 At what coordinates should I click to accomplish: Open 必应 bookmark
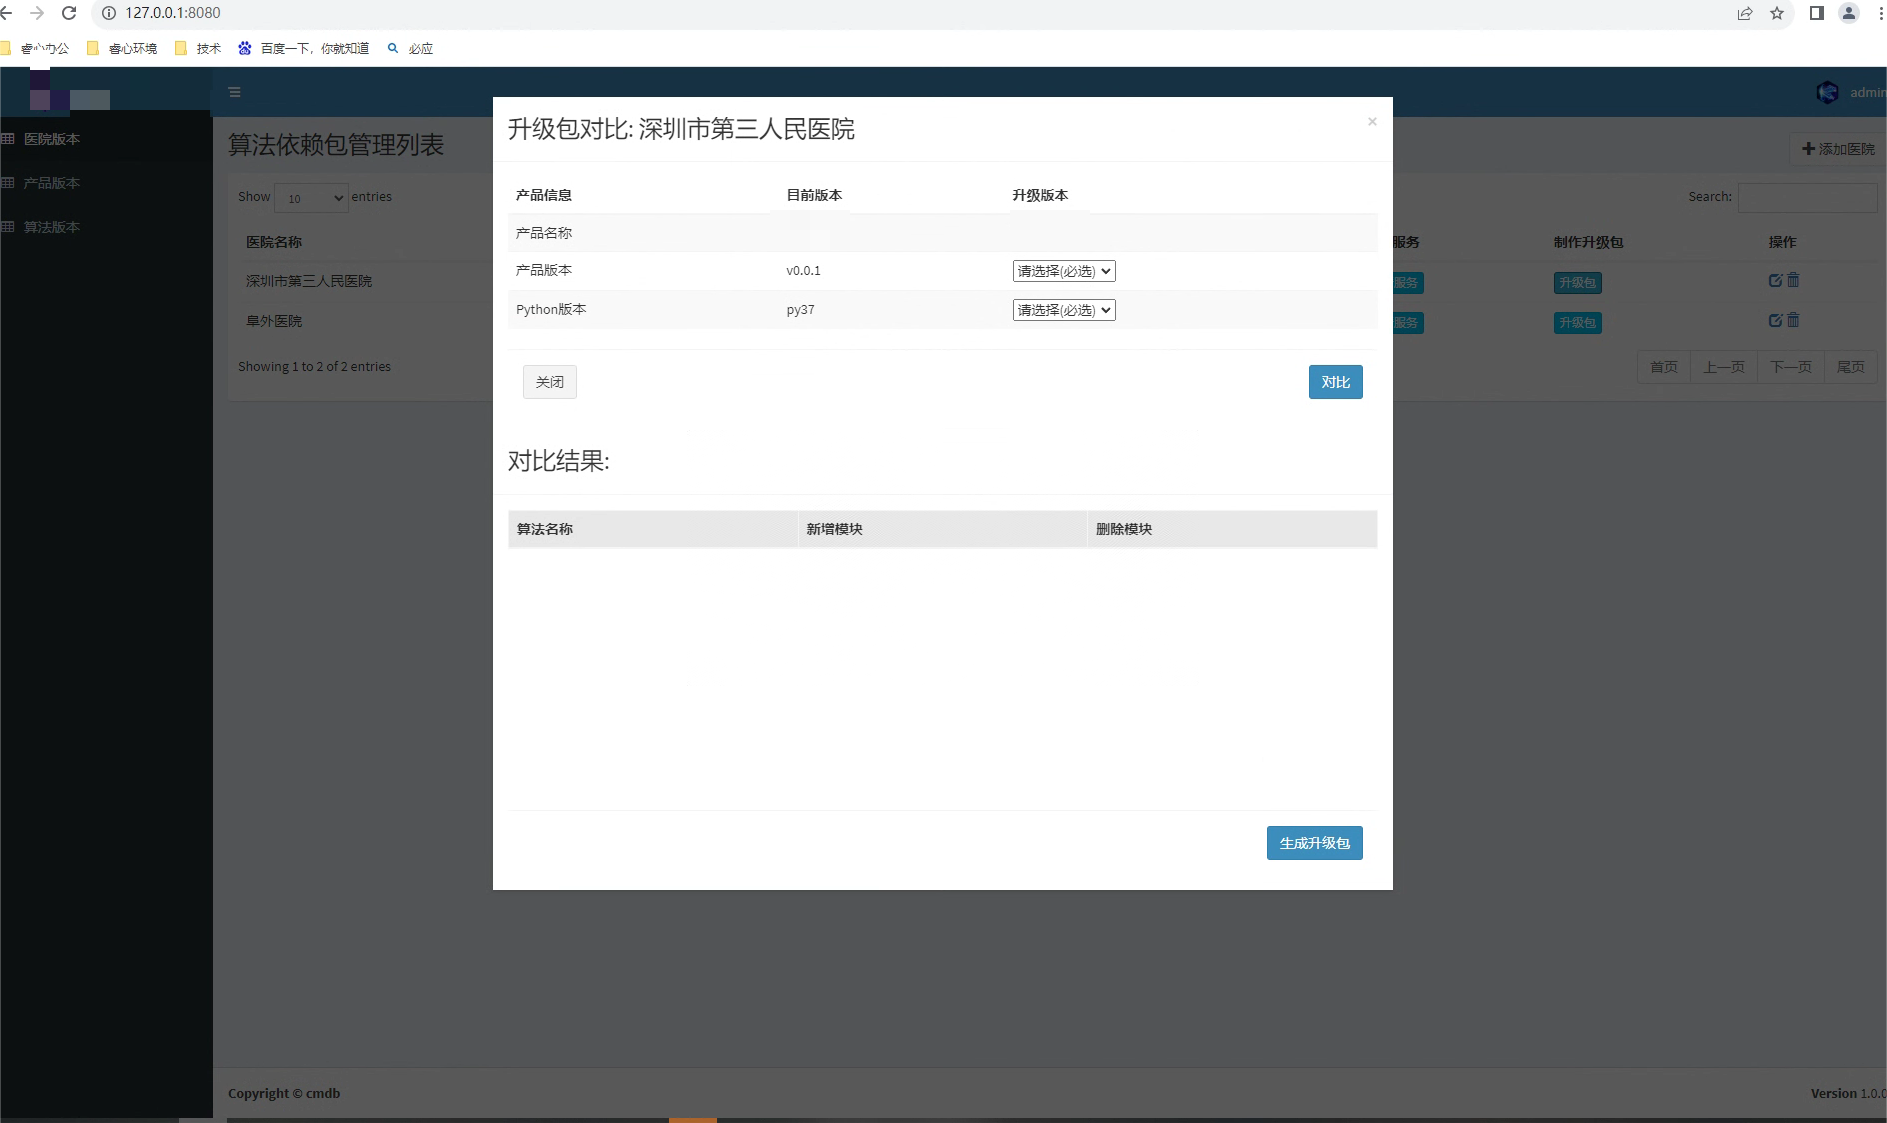click(x=410, y=48)
